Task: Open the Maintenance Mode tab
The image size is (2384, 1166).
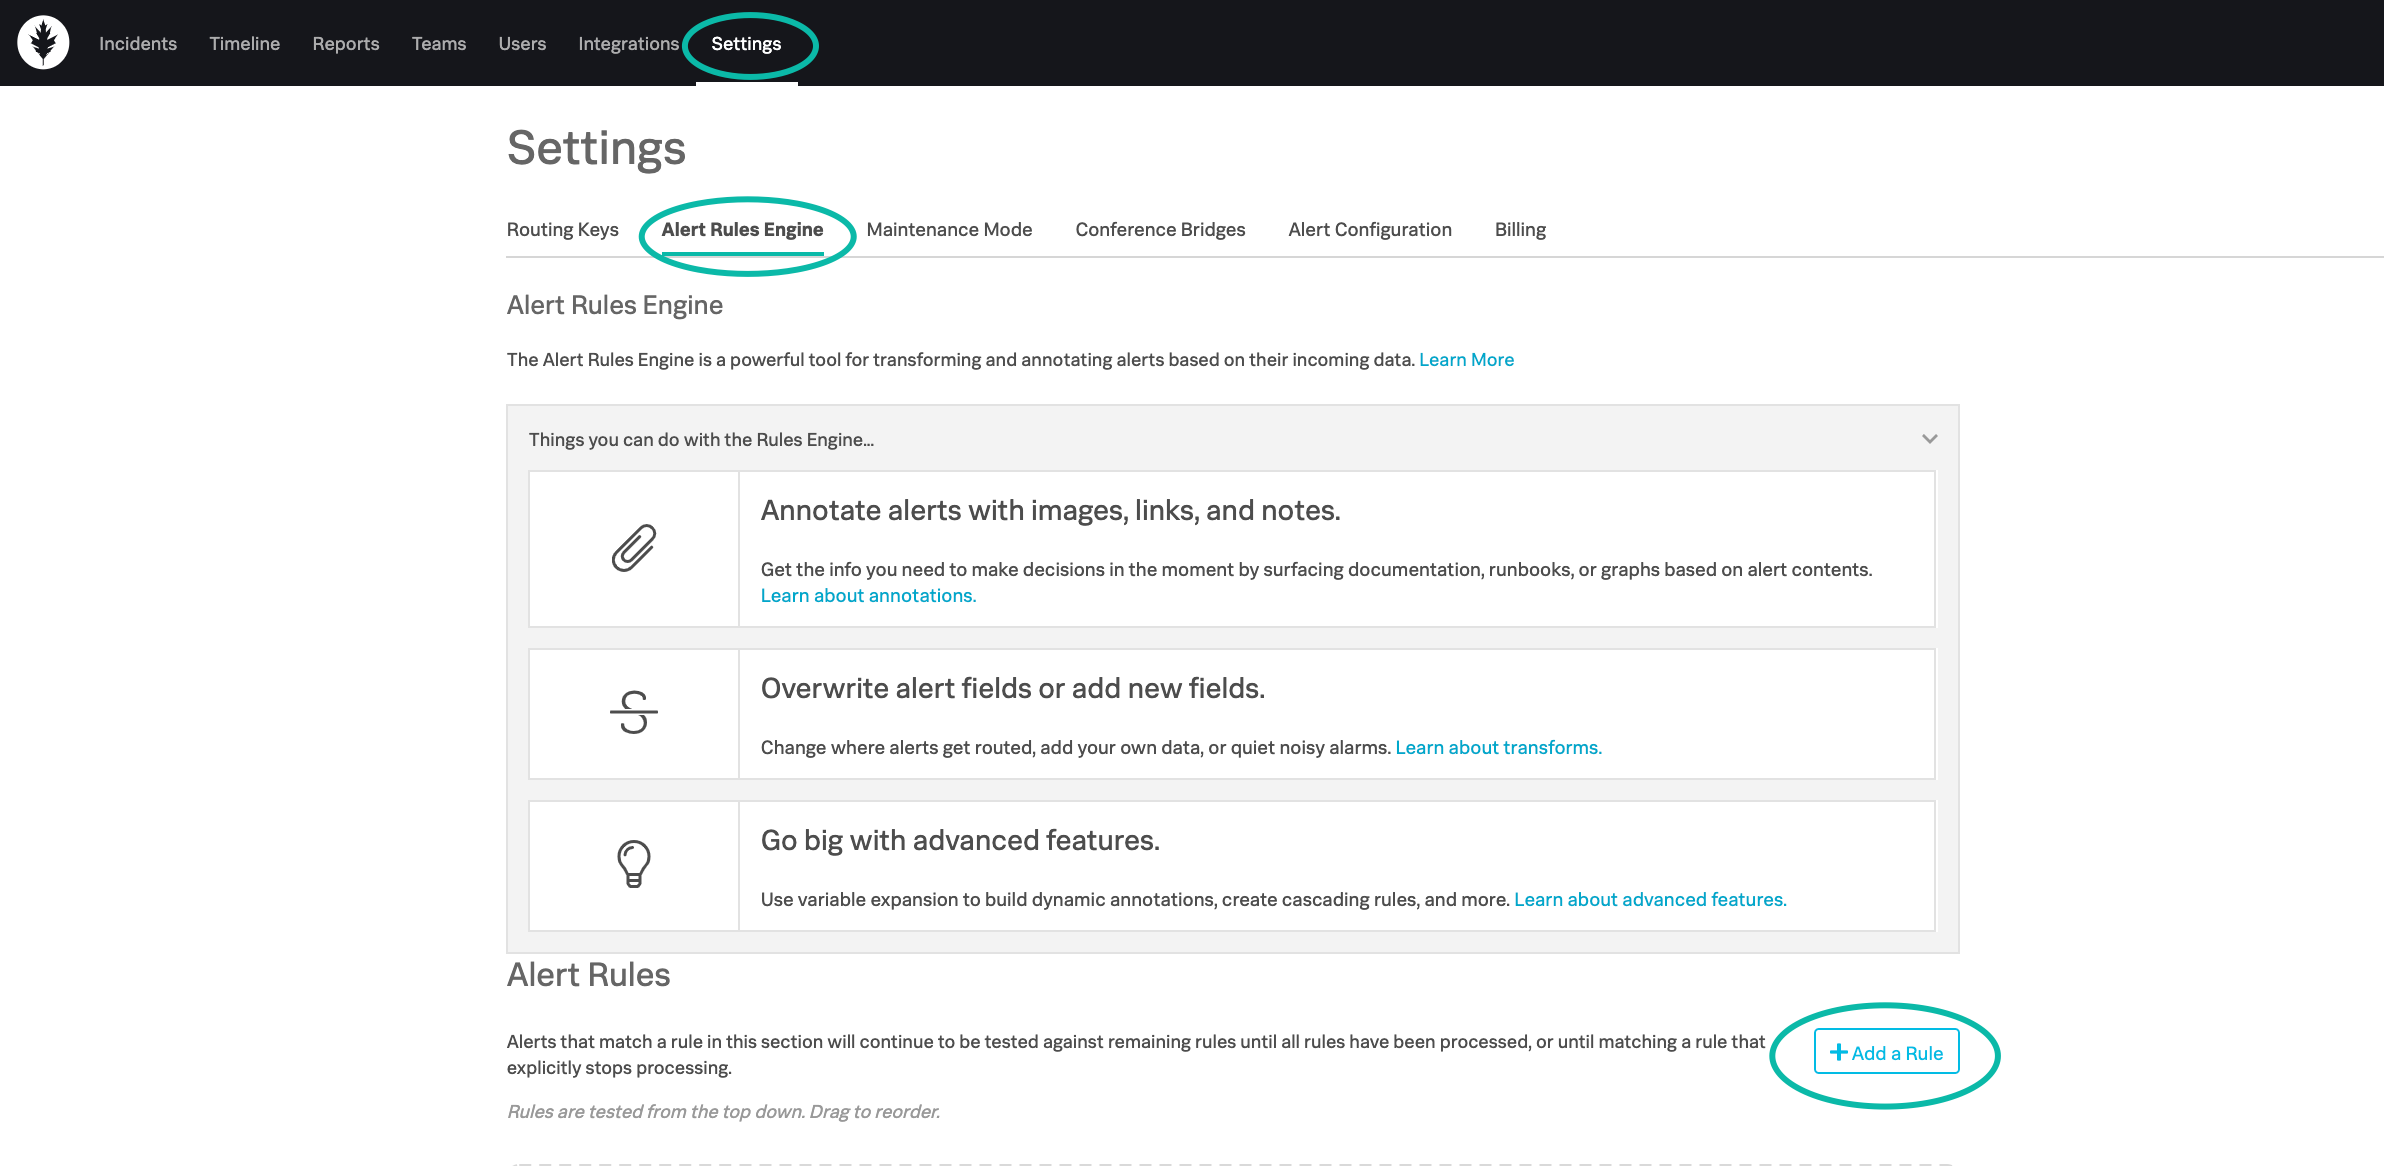Action: [x=948, y=229]
